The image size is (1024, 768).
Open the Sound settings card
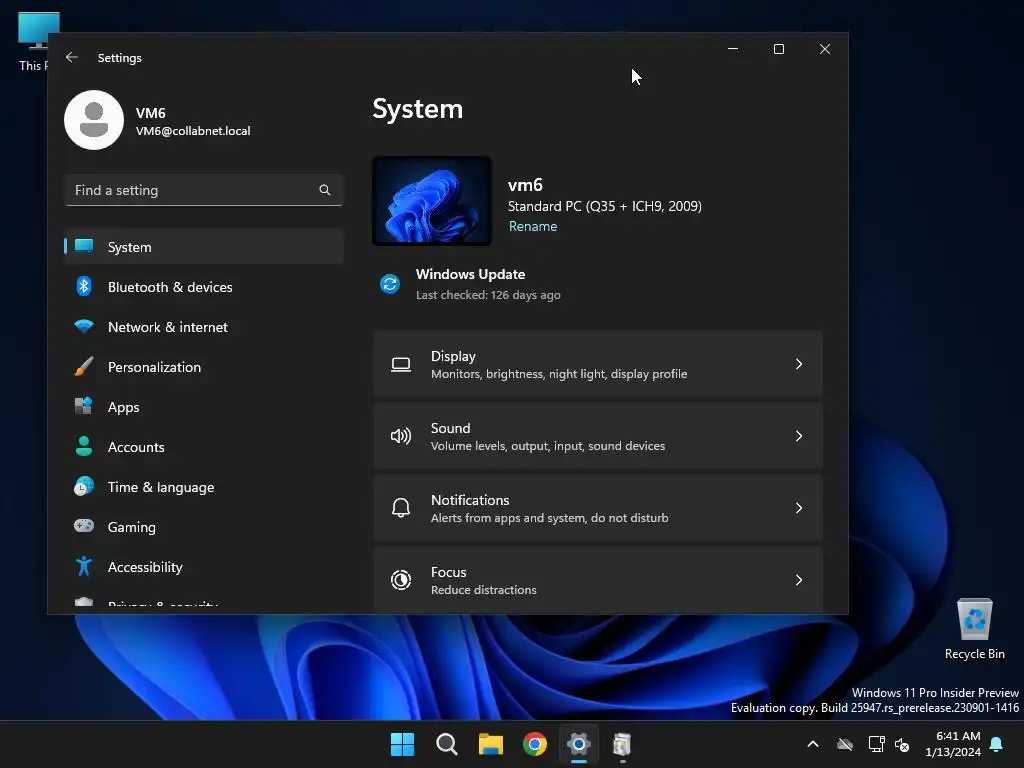pos(598,436)
